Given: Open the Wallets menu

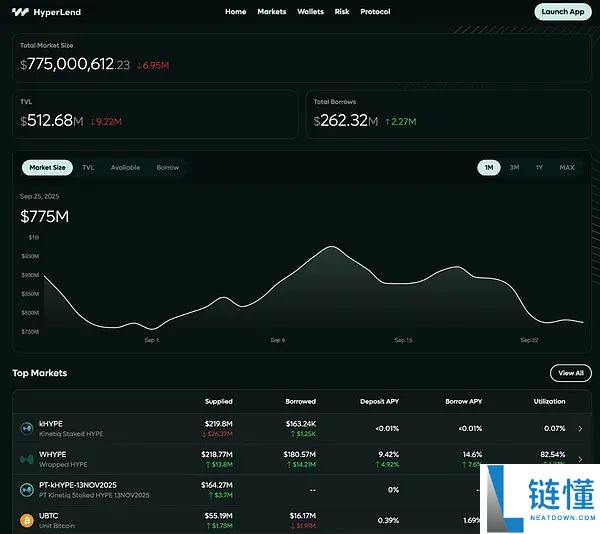Looking at the screenshot, I should (x=310, y=12).
